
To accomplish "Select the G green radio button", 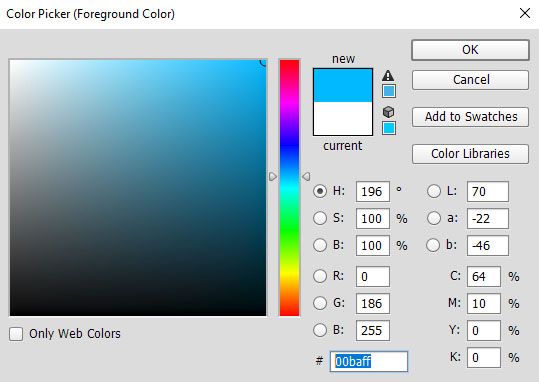I will point(320,303).
